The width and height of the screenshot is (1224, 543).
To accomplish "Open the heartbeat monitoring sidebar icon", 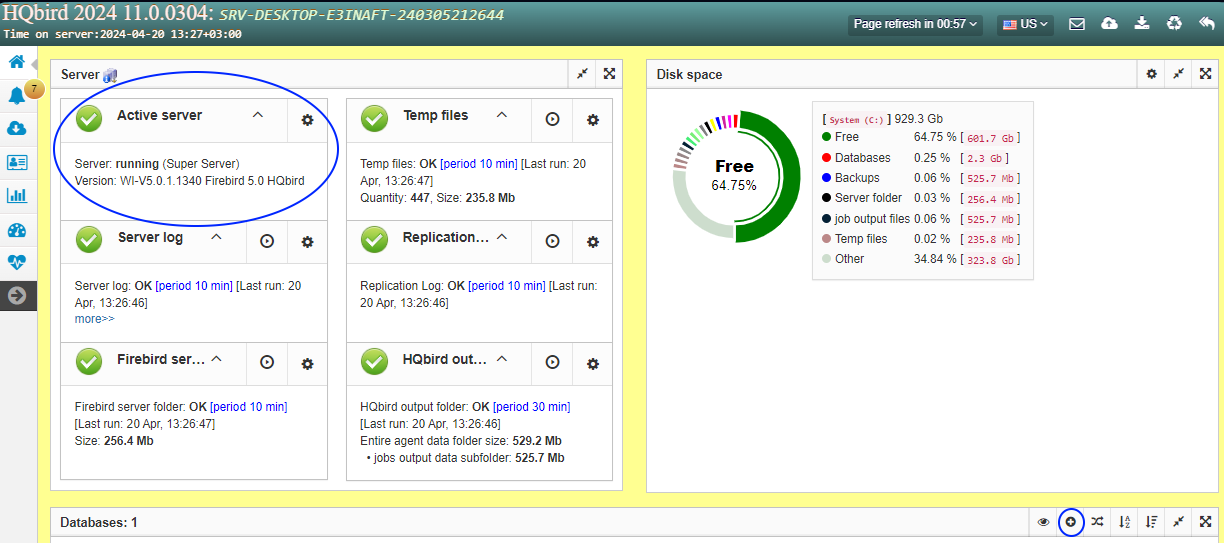I will tap(17, 262).
